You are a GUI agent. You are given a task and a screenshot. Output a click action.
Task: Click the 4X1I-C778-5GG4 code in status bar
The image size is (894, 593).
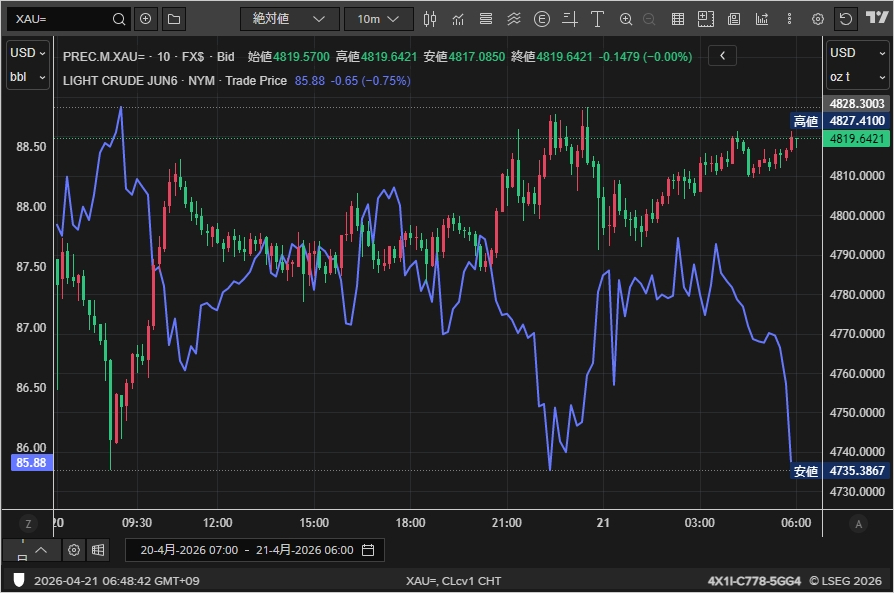pyautogui.click(x=754, y=581)
